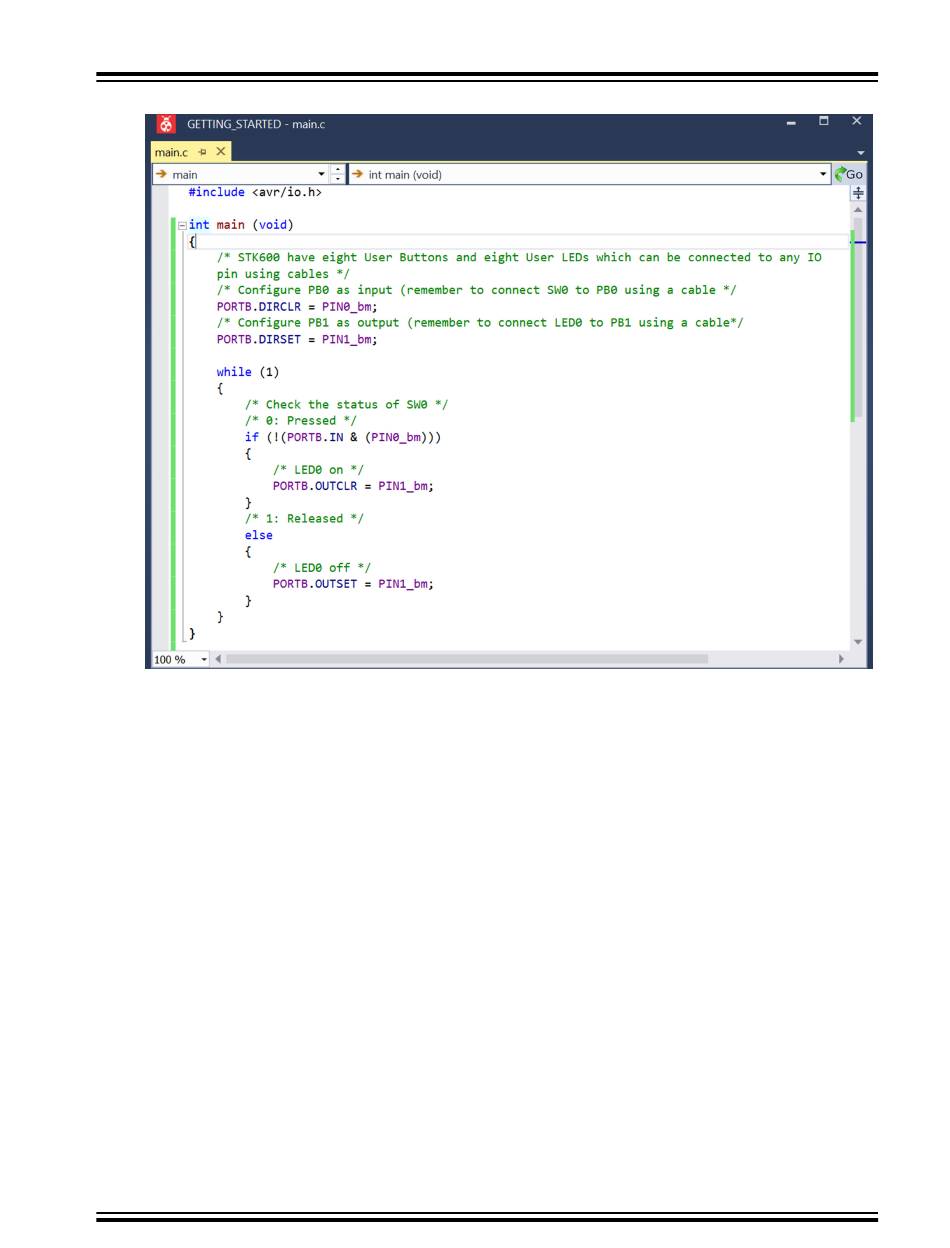Click the vertical scrollbar down arrow
The height and width of the screenshot is (1248, 950).
858,642
